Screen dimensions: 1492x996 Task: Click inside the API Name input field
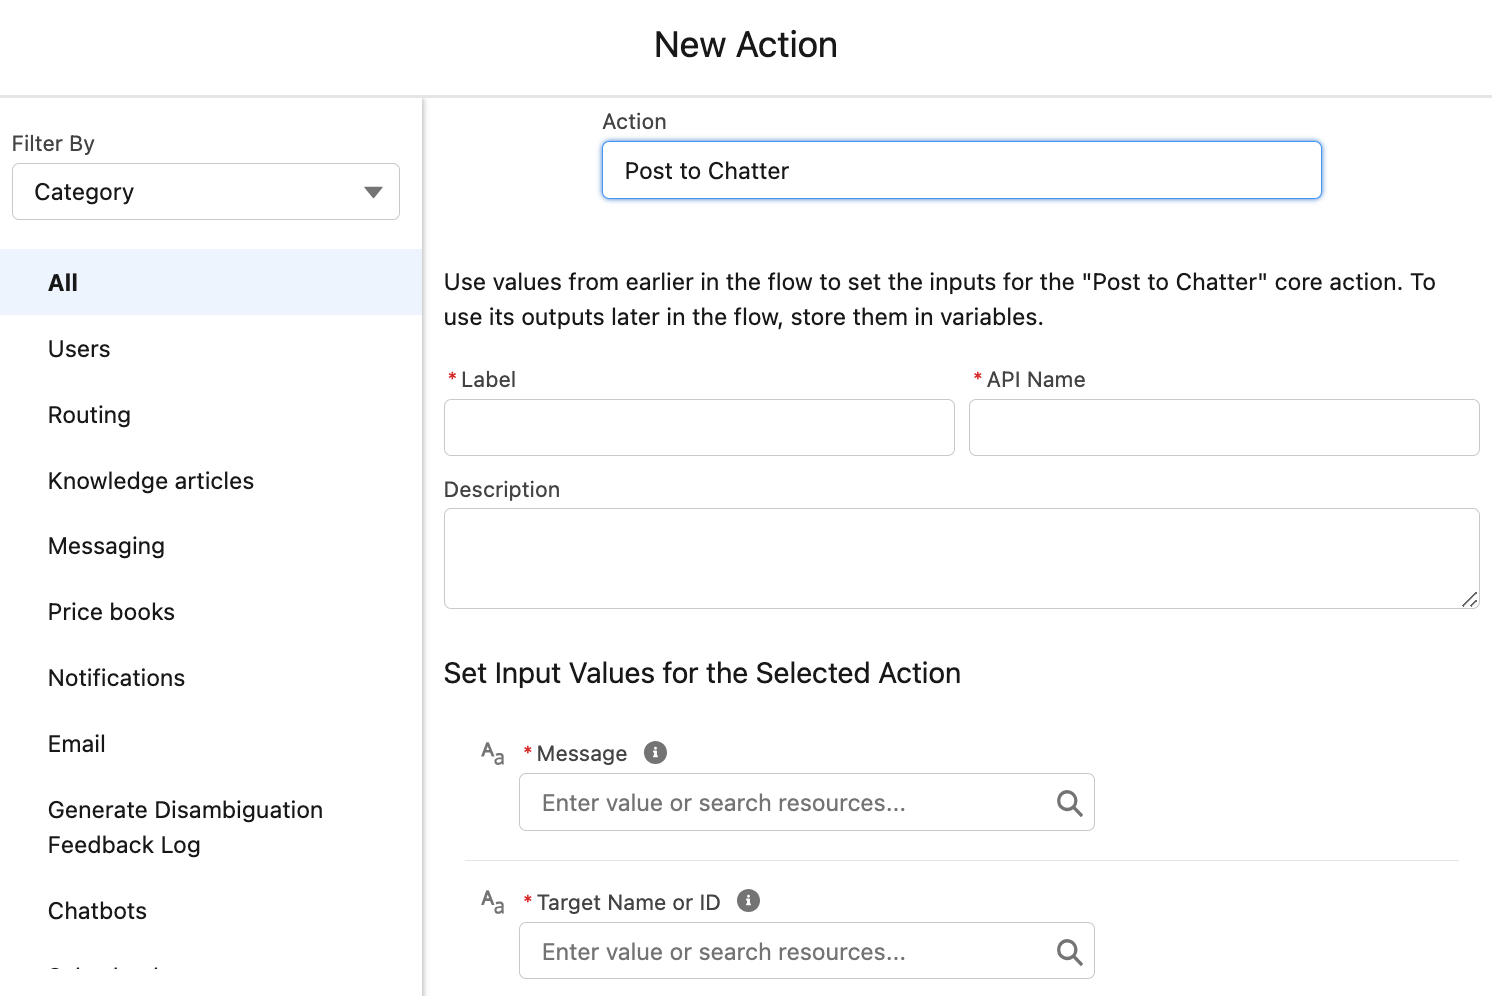pyautogui.click(x=1223, y=427)
